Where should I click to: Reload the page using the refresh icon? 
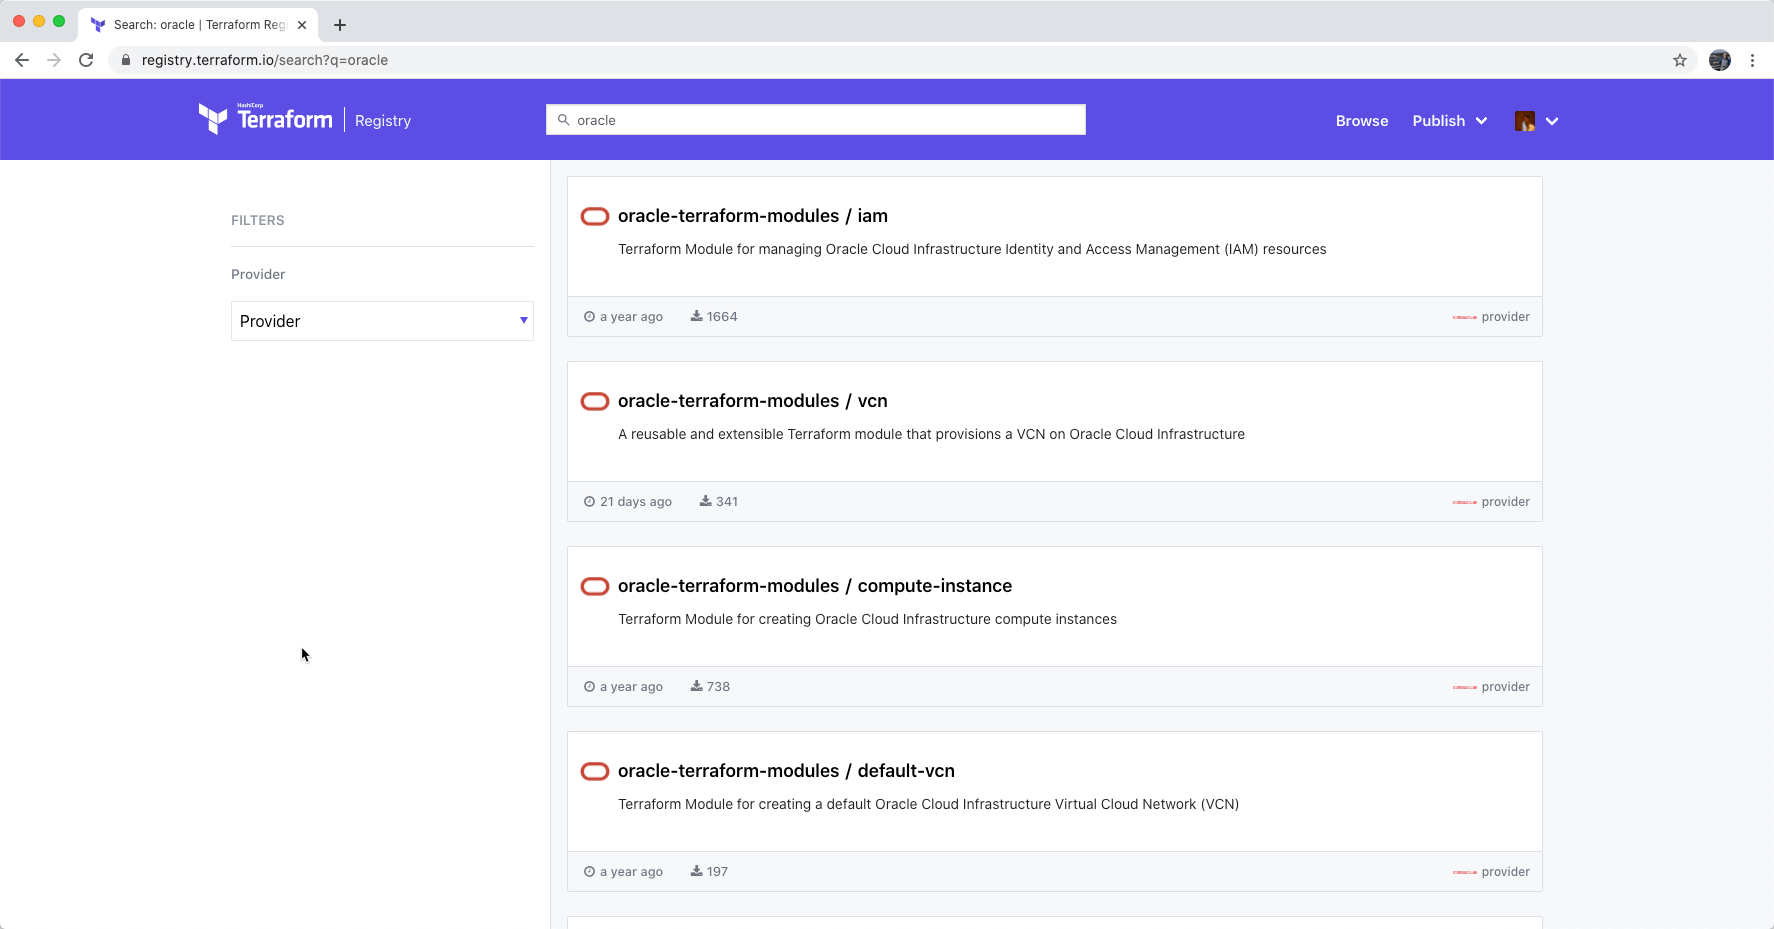pos(86,60)
